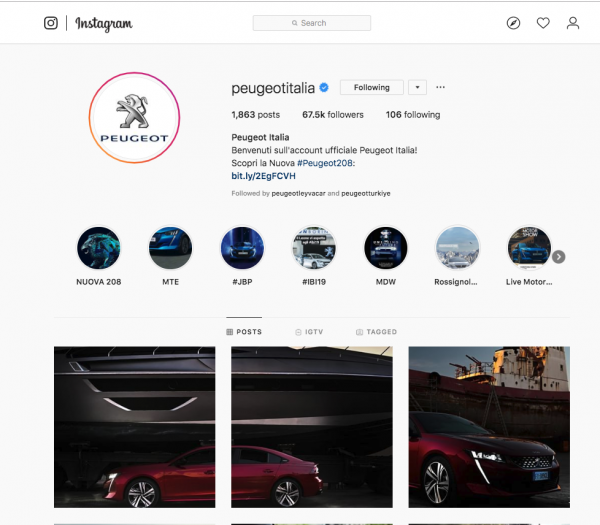View the NUOVA 208 story highlight
The width and height of the screenshot is (600, 525).
click(99, 248)
